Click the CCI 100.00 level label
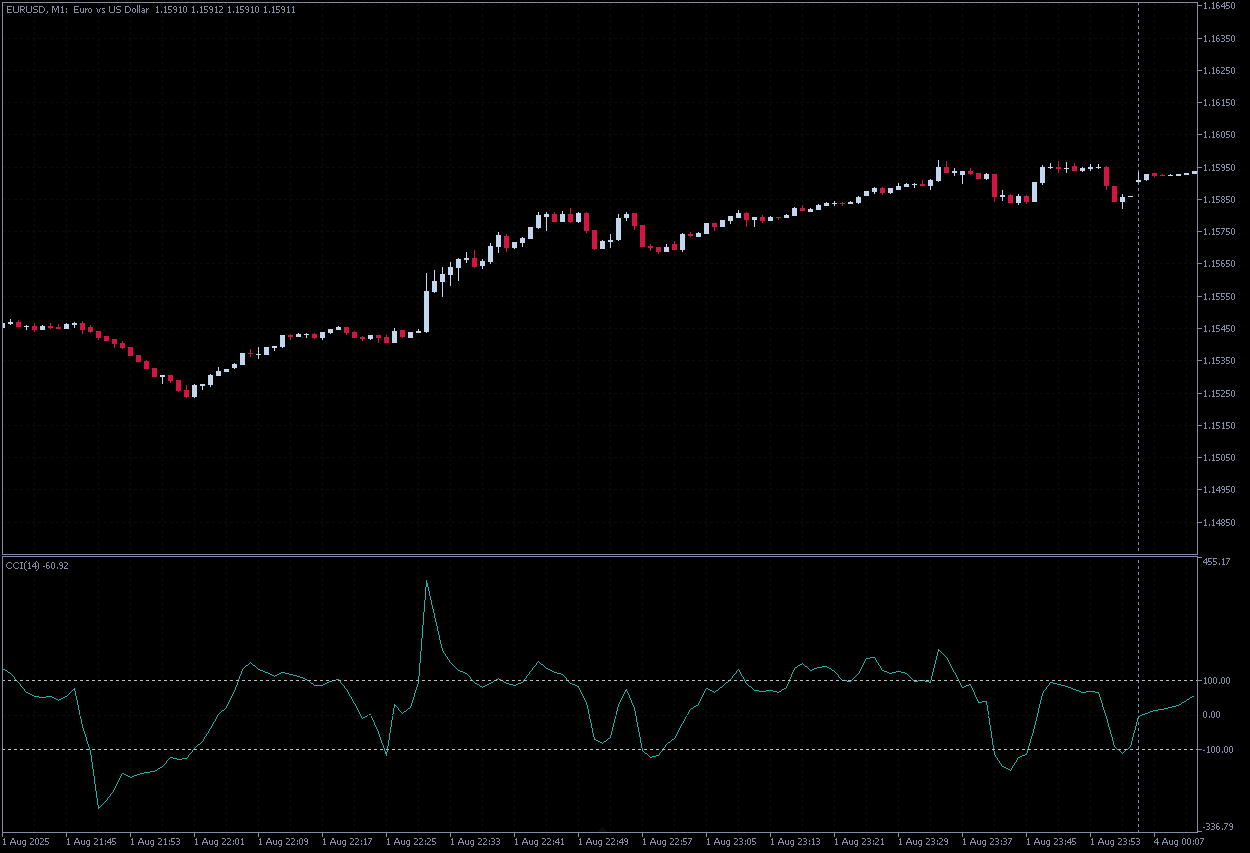This screenshot has height=853, width=1250. (1216, 681)
